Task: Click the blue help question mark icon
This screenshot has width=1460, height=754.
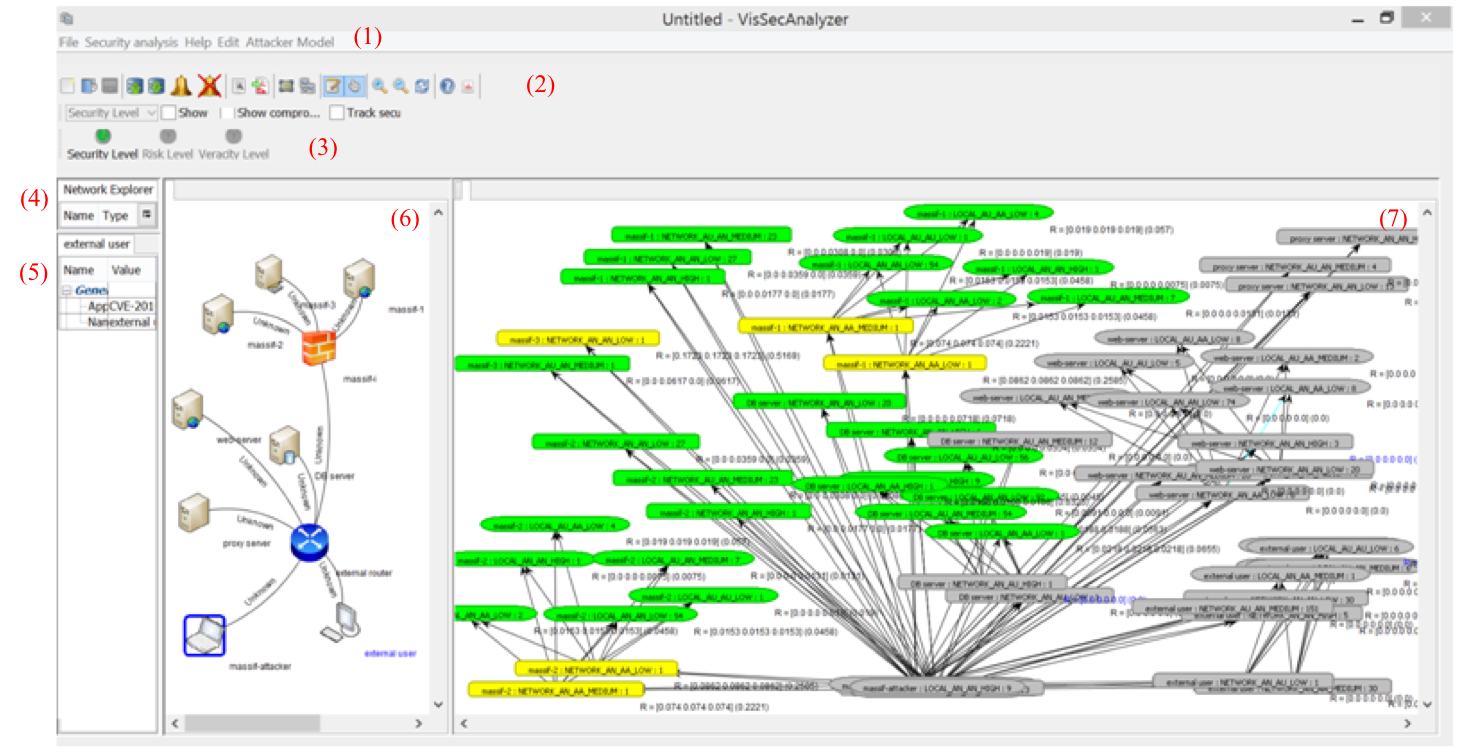Action: click(448, 86)
